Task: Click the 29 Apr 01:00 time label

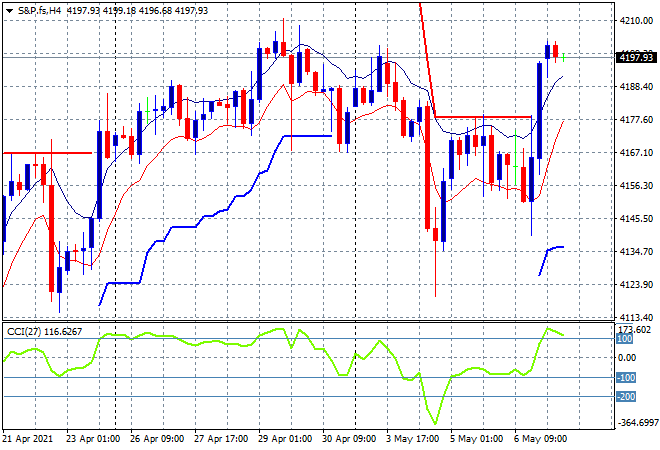Action: click(x=285, y=439)
